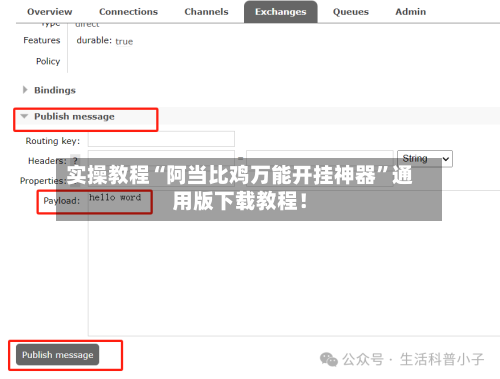Switch to the Connections tab
The height and width of the screenshot is (379, 500).
[x=128, y=12]
